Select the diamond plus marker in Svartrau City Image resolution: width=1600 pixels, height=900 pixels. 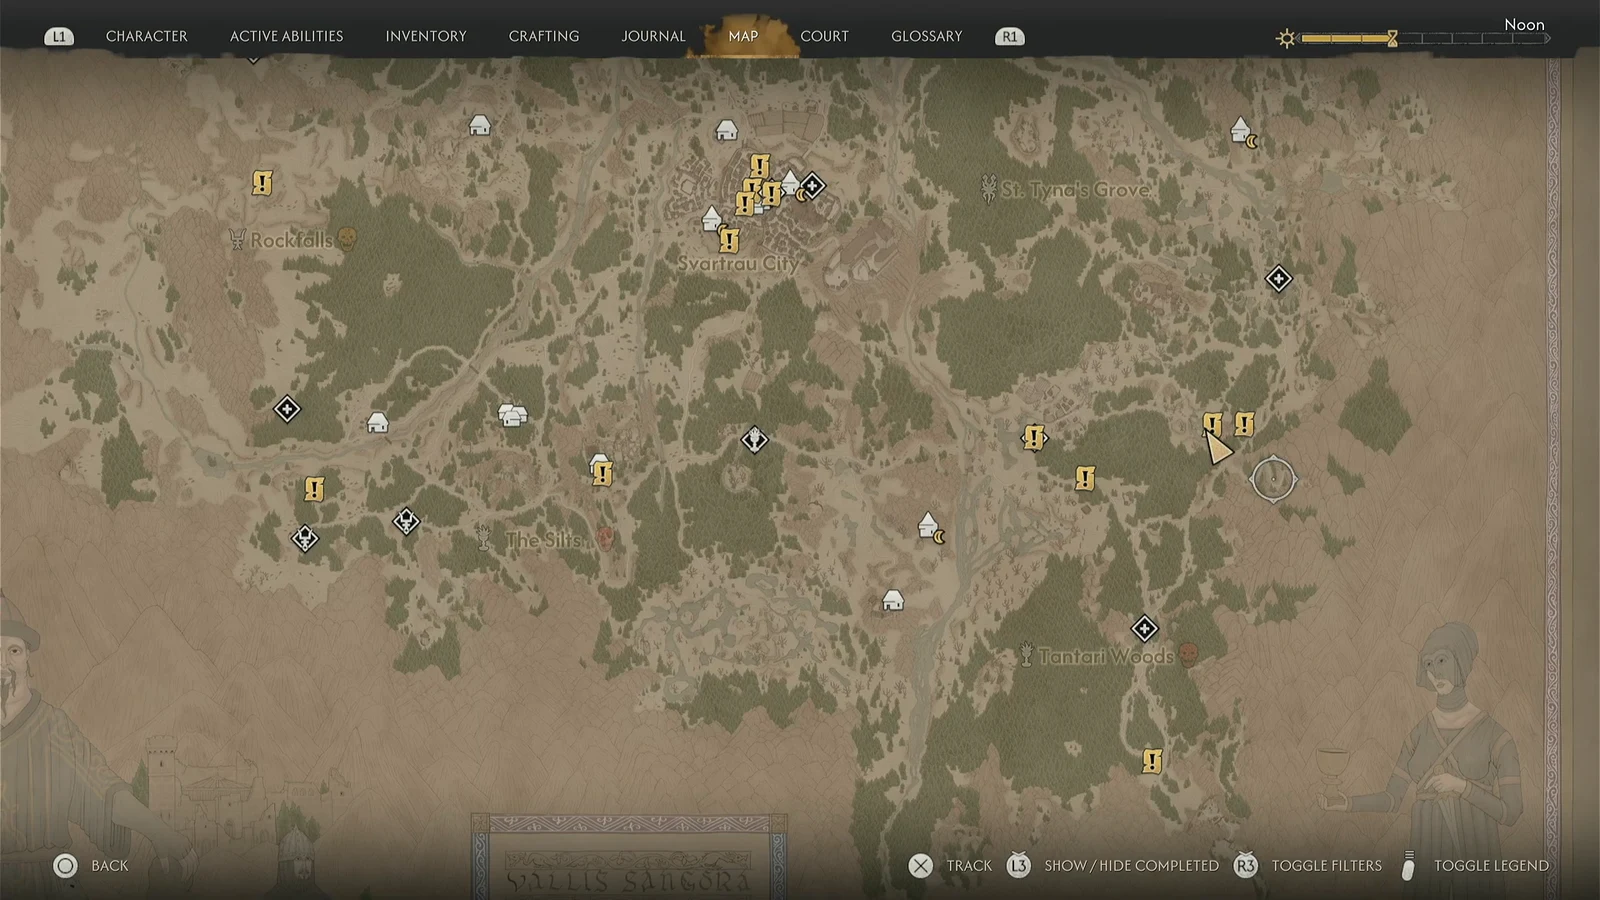(812, 186)
